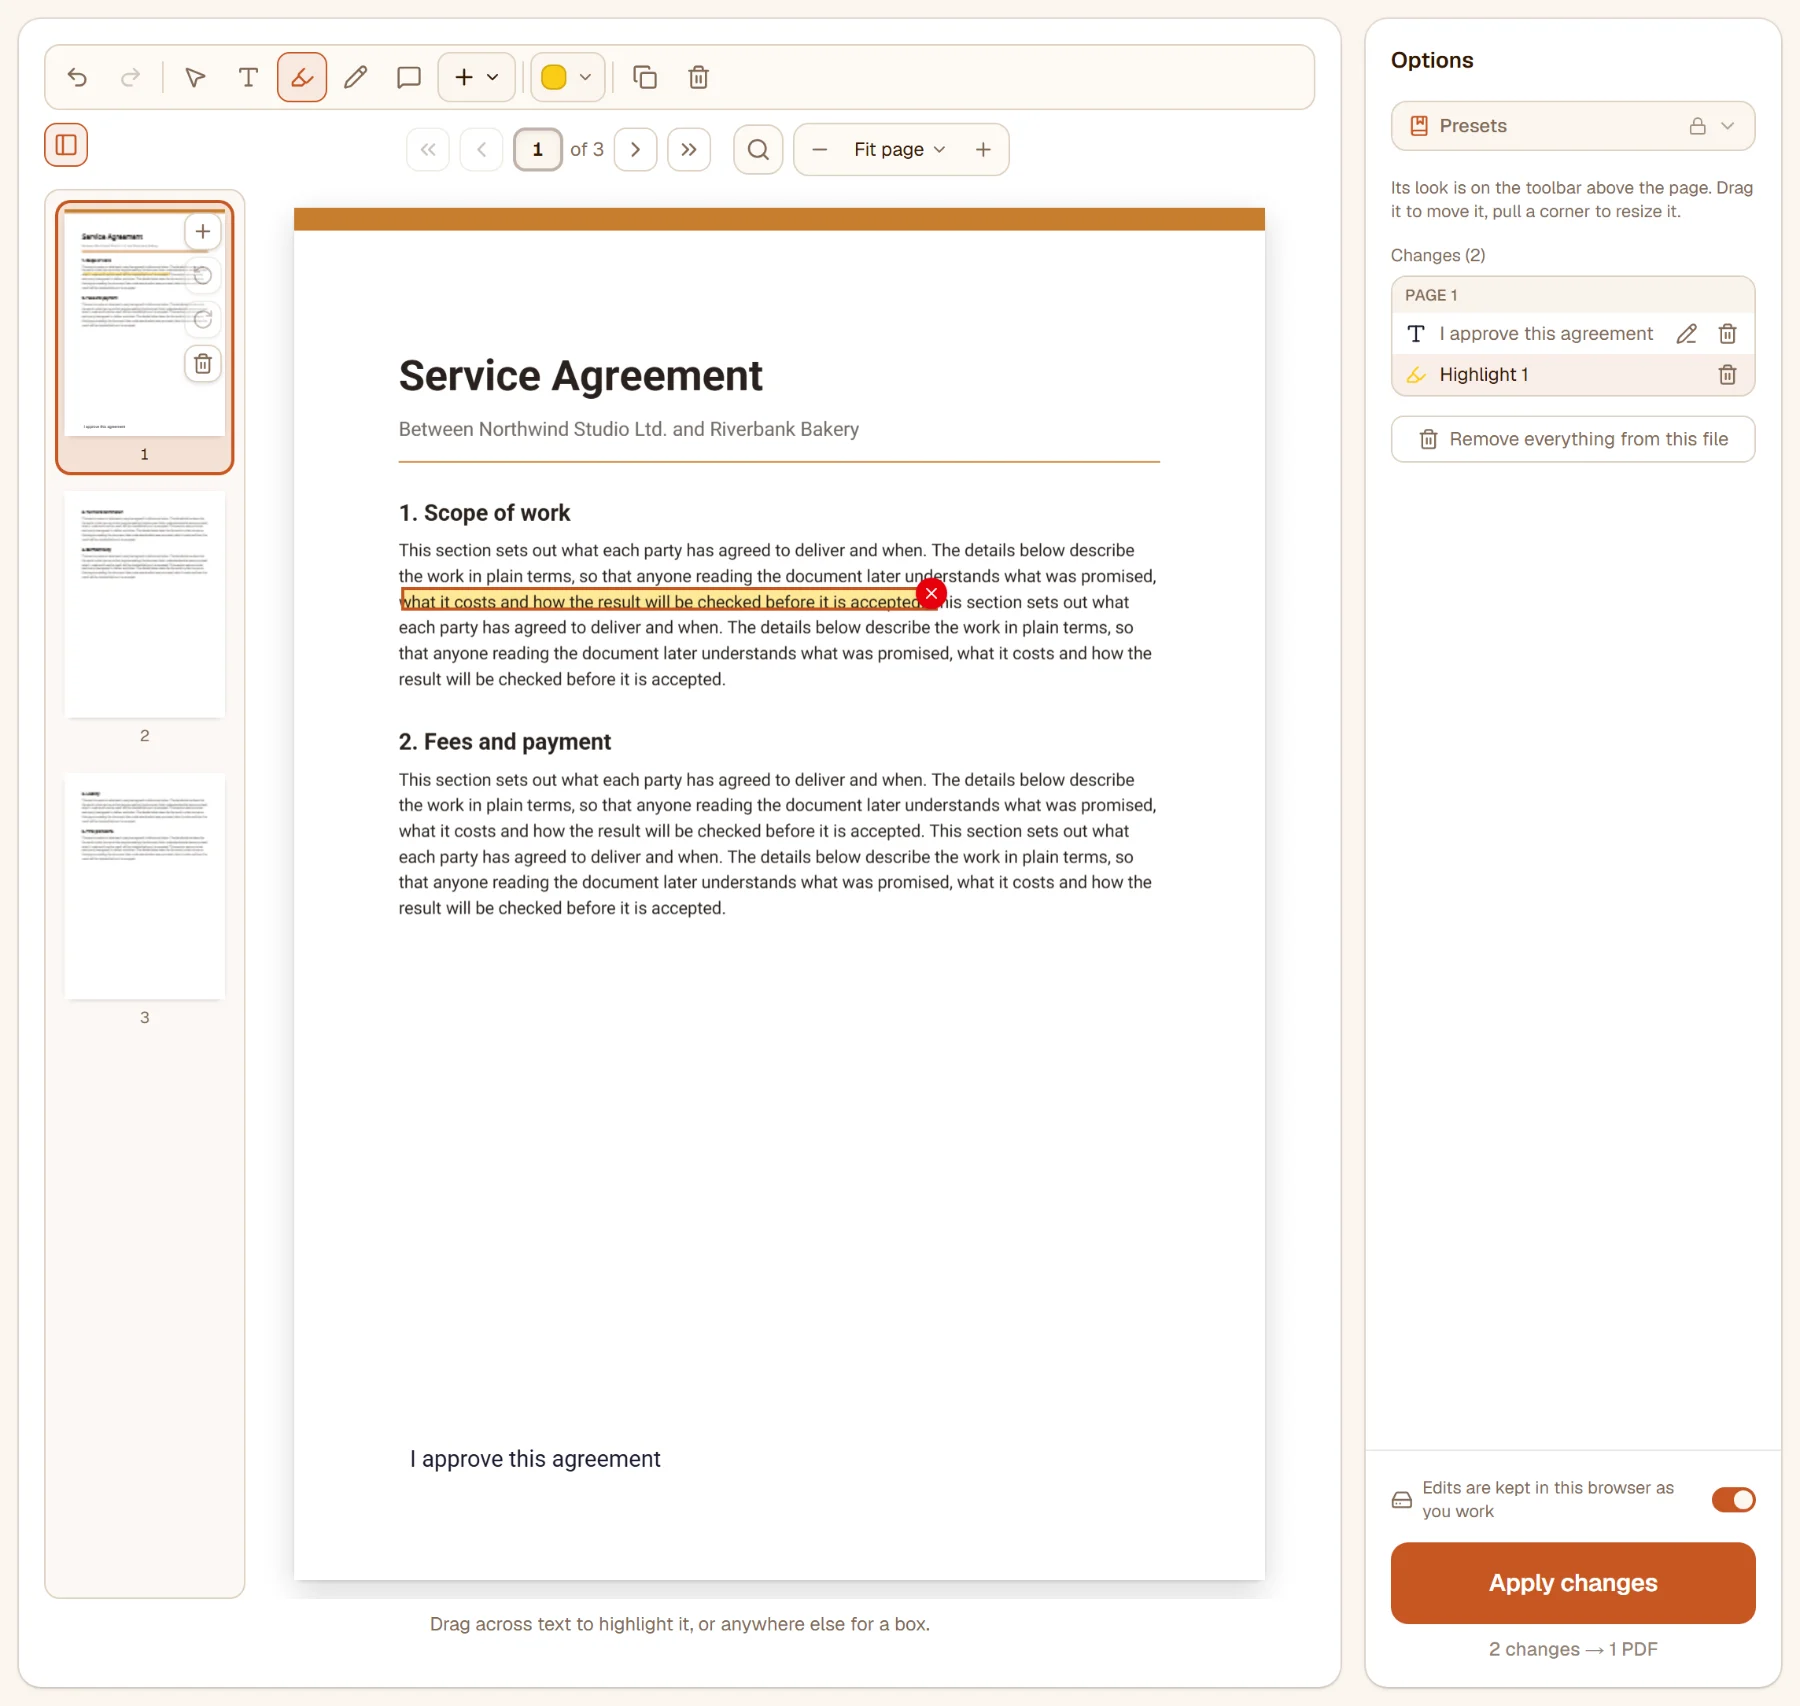Select the freehand Pen tool
This screenshot has width=1800, height=1706.
355,77
